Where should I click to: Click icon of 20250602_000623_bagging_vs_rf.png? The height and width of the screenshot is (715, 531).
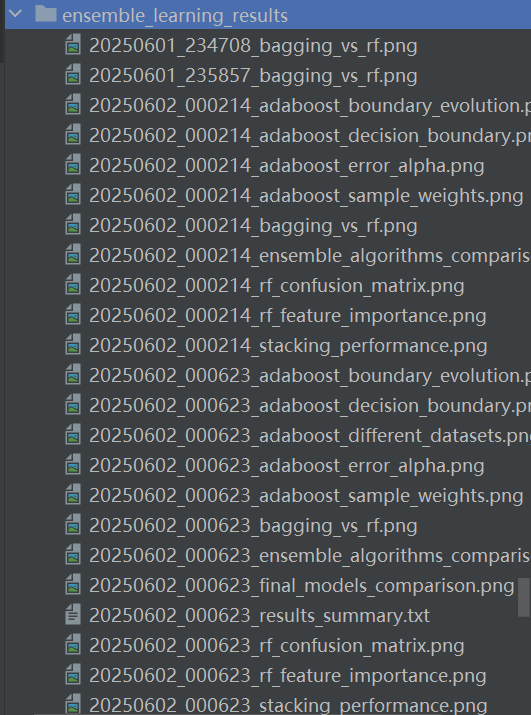pyautogui.click(x=73, y=525)
